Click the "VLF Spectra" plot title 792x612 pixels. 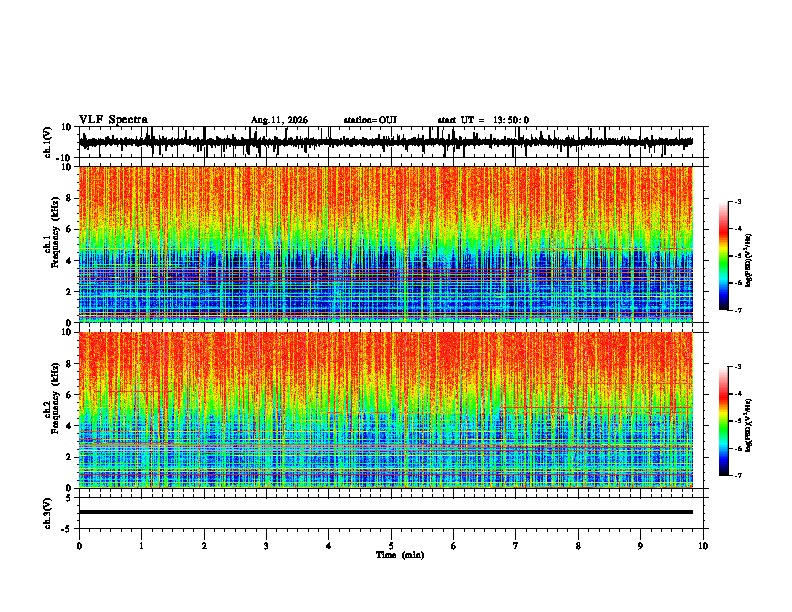[113, 119]
